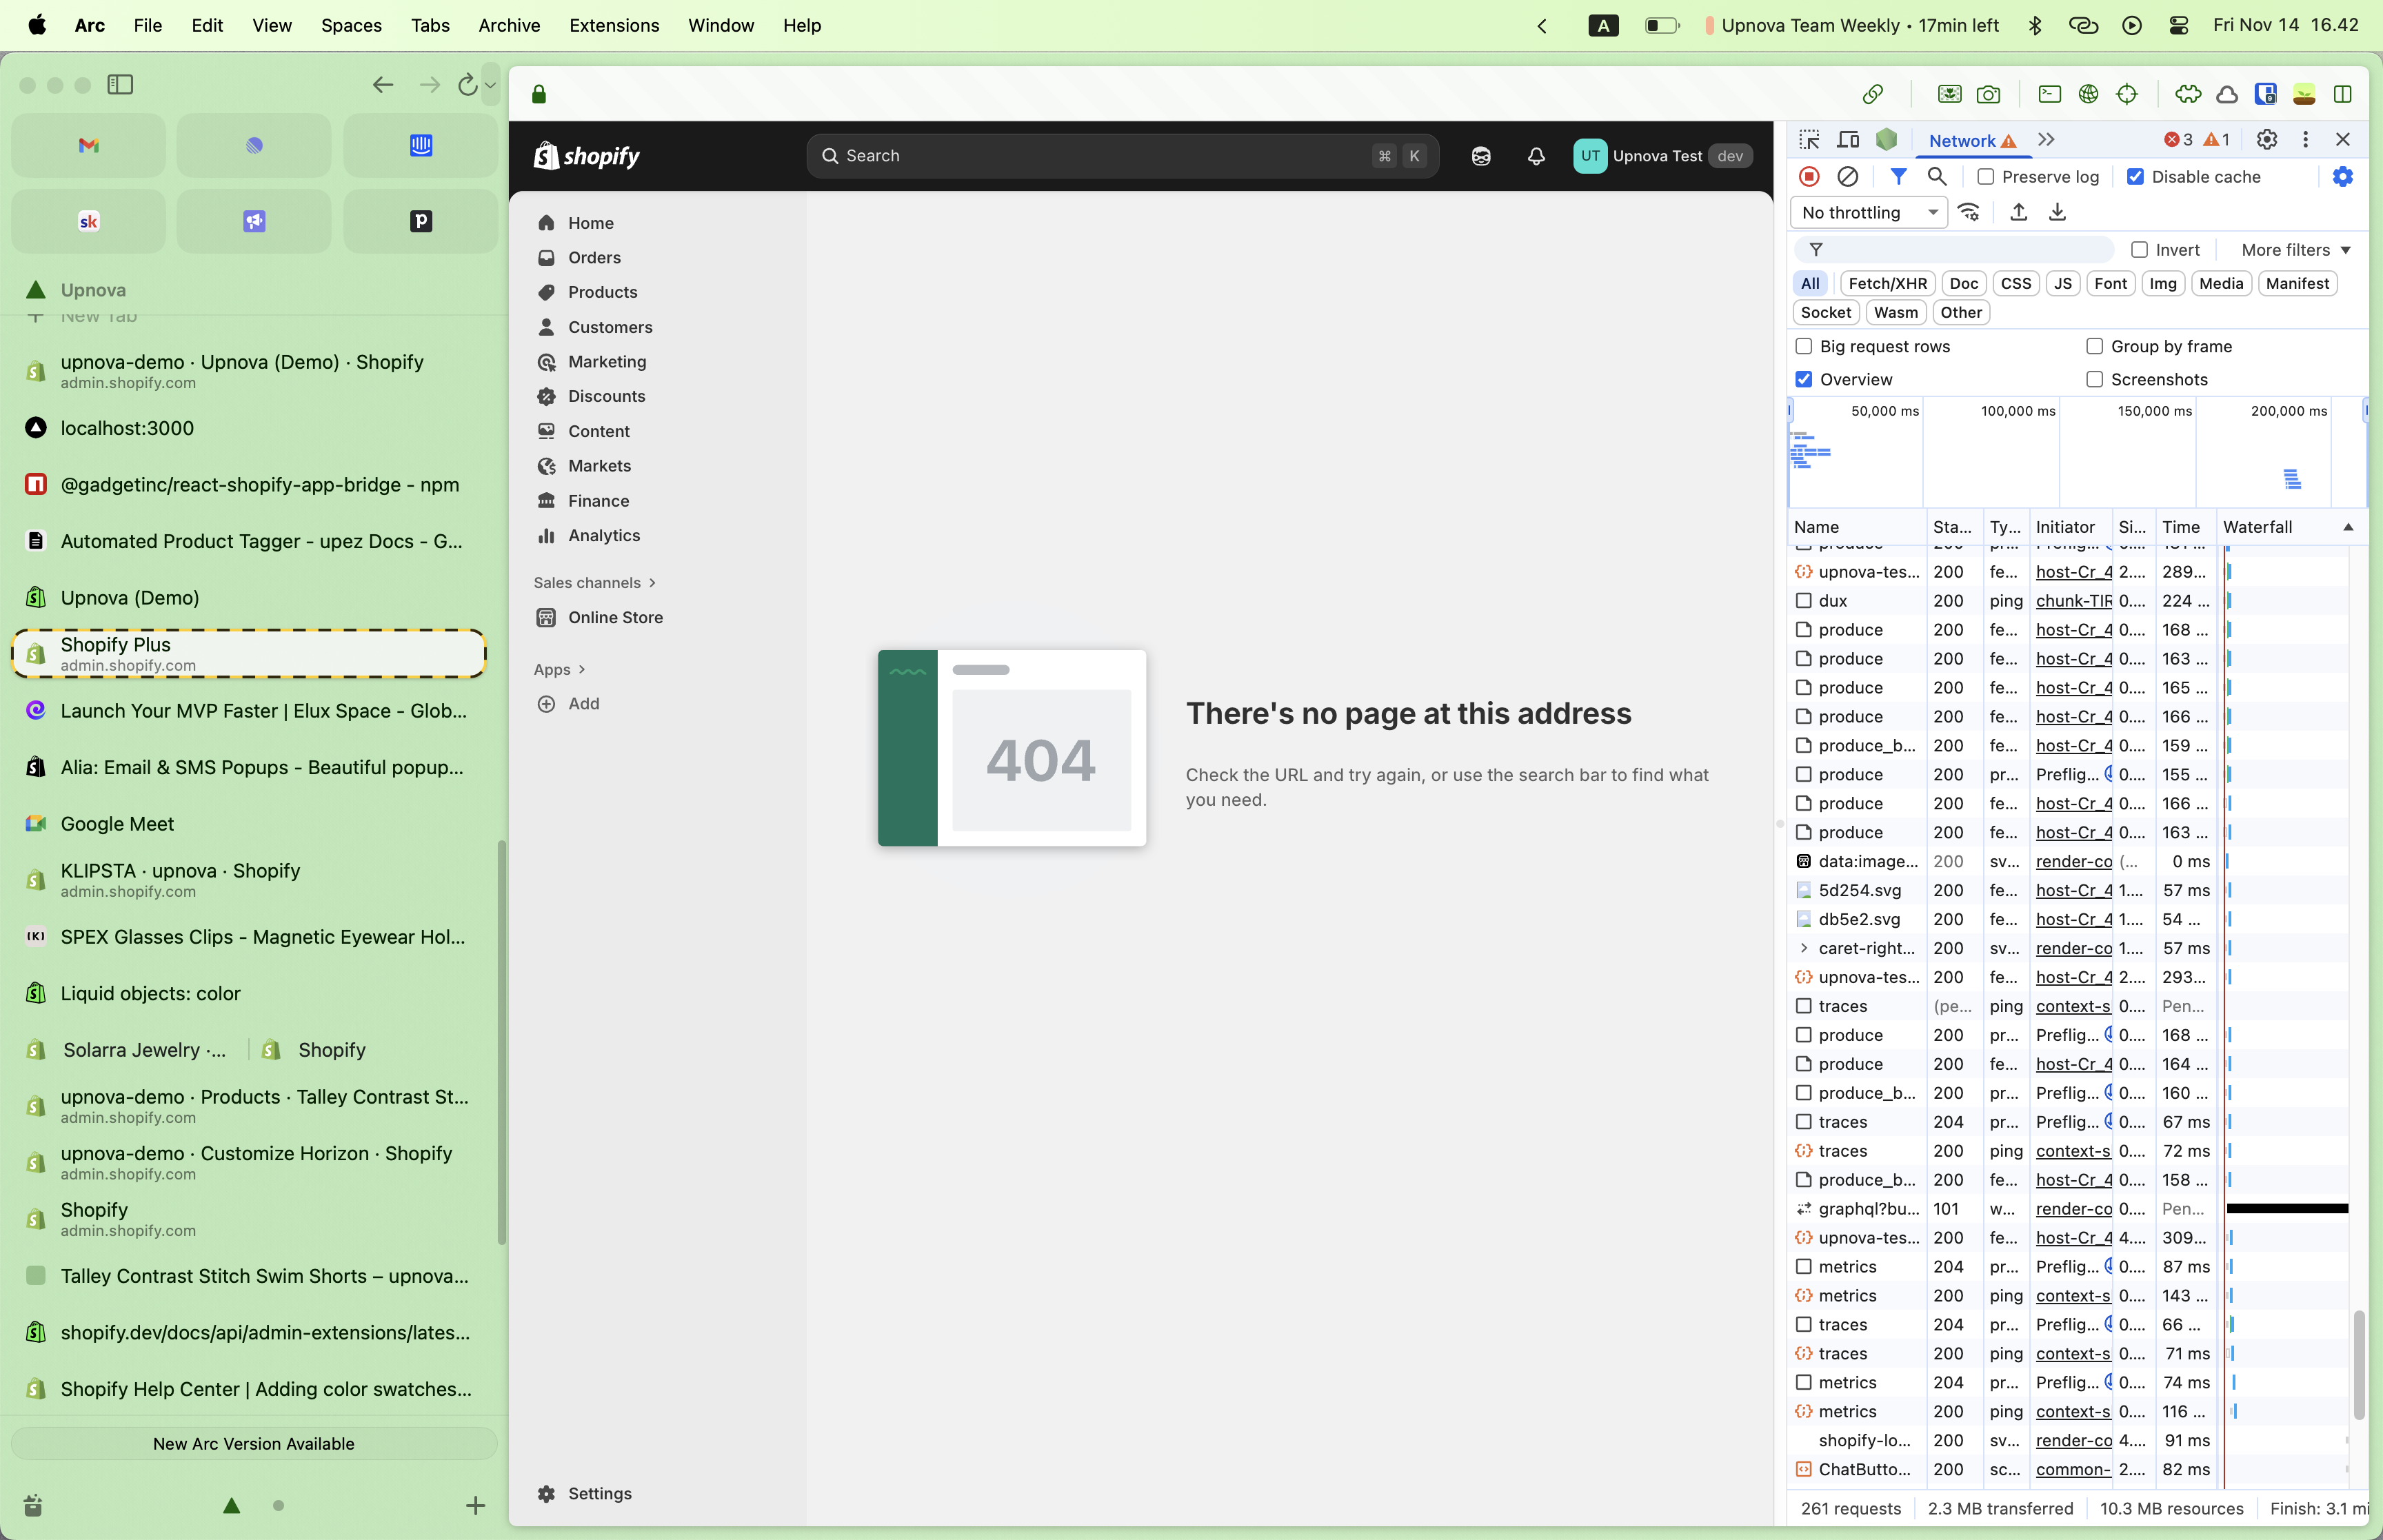
Task: Open the DevTools network search magnifier
Action: pyautogui.click(x=1937, y=177)
